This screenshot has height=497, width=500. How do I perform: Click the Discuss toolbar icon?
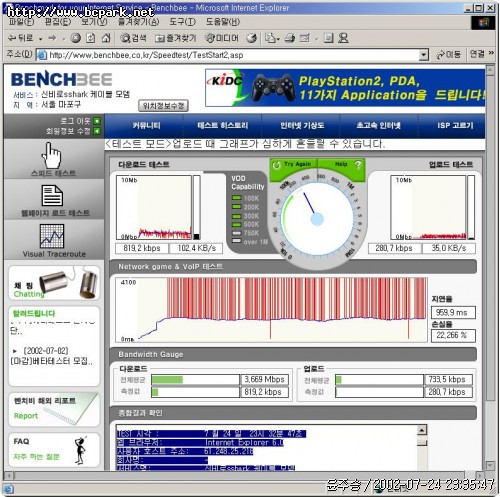[328, 38]
